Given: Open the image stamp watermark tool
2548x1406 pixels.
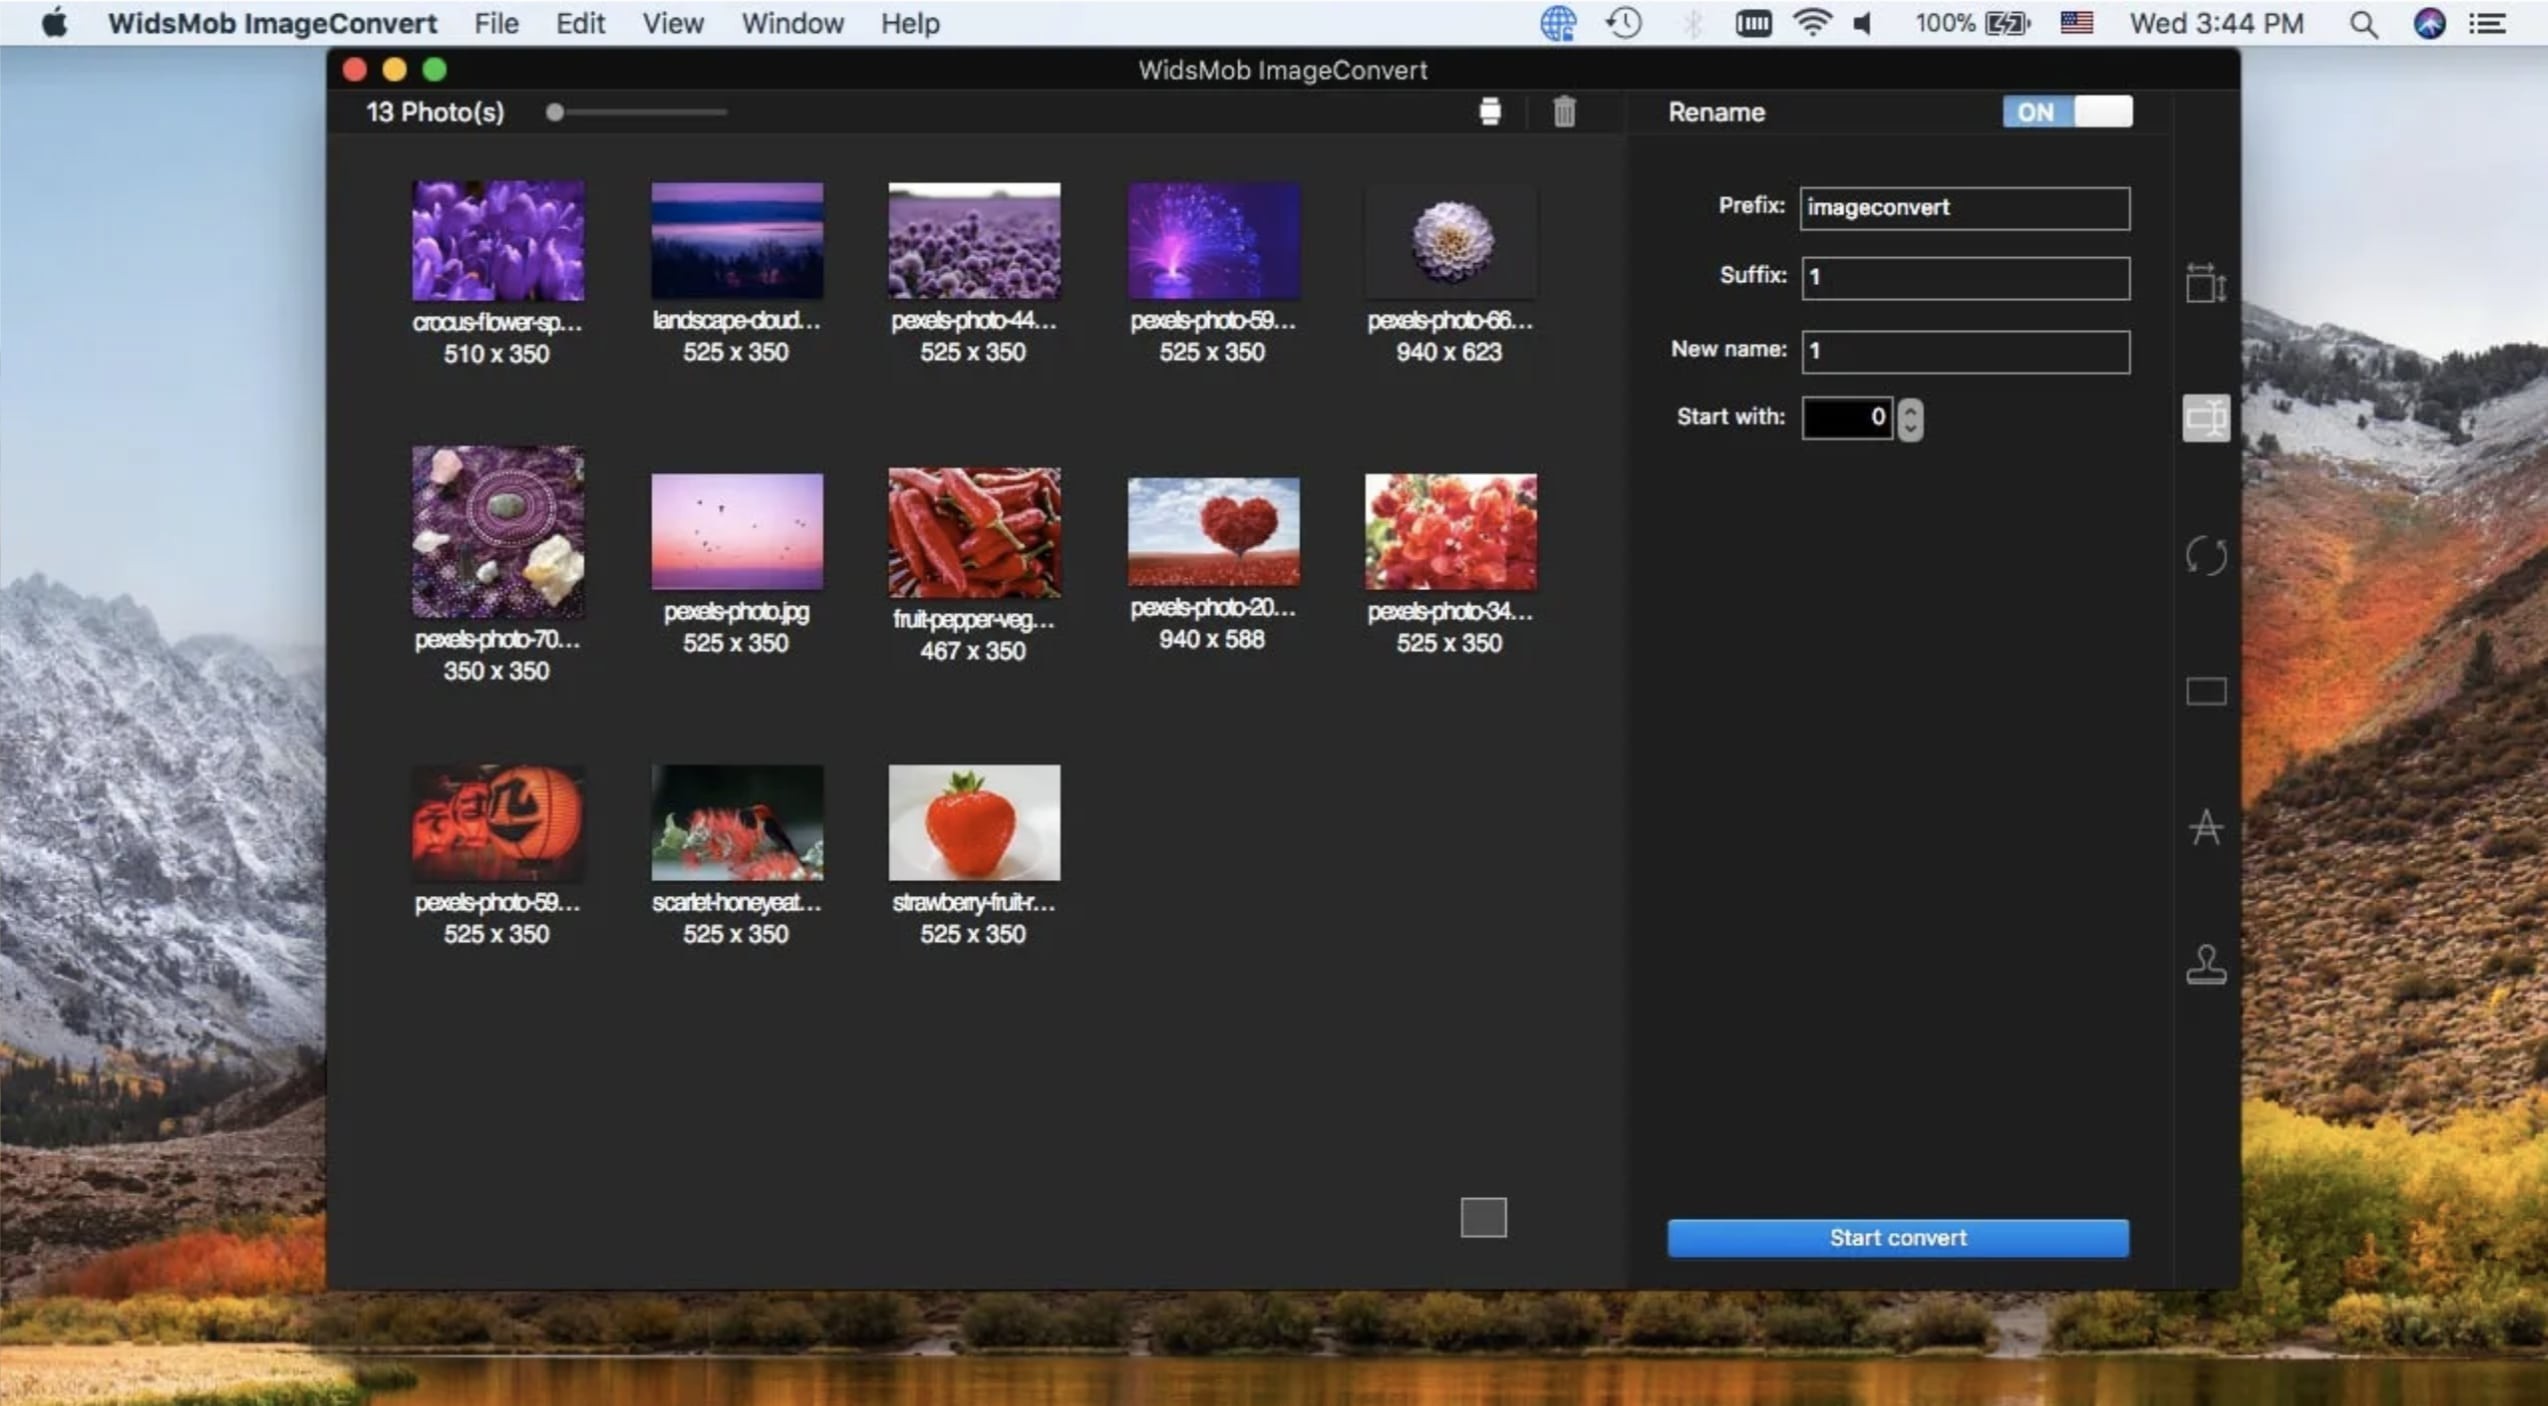Looking at the screenshot, I should tap(2205, 965).
